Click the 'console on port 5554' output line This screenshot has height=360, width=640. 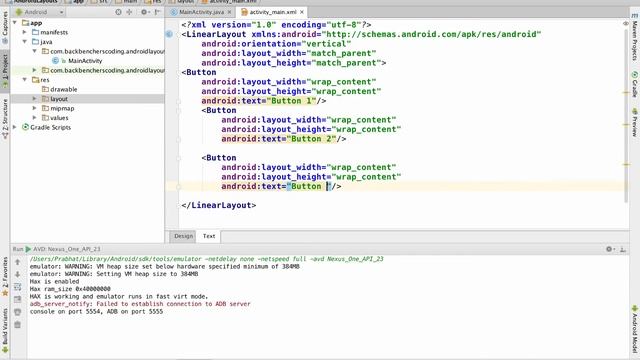(96, 311)
